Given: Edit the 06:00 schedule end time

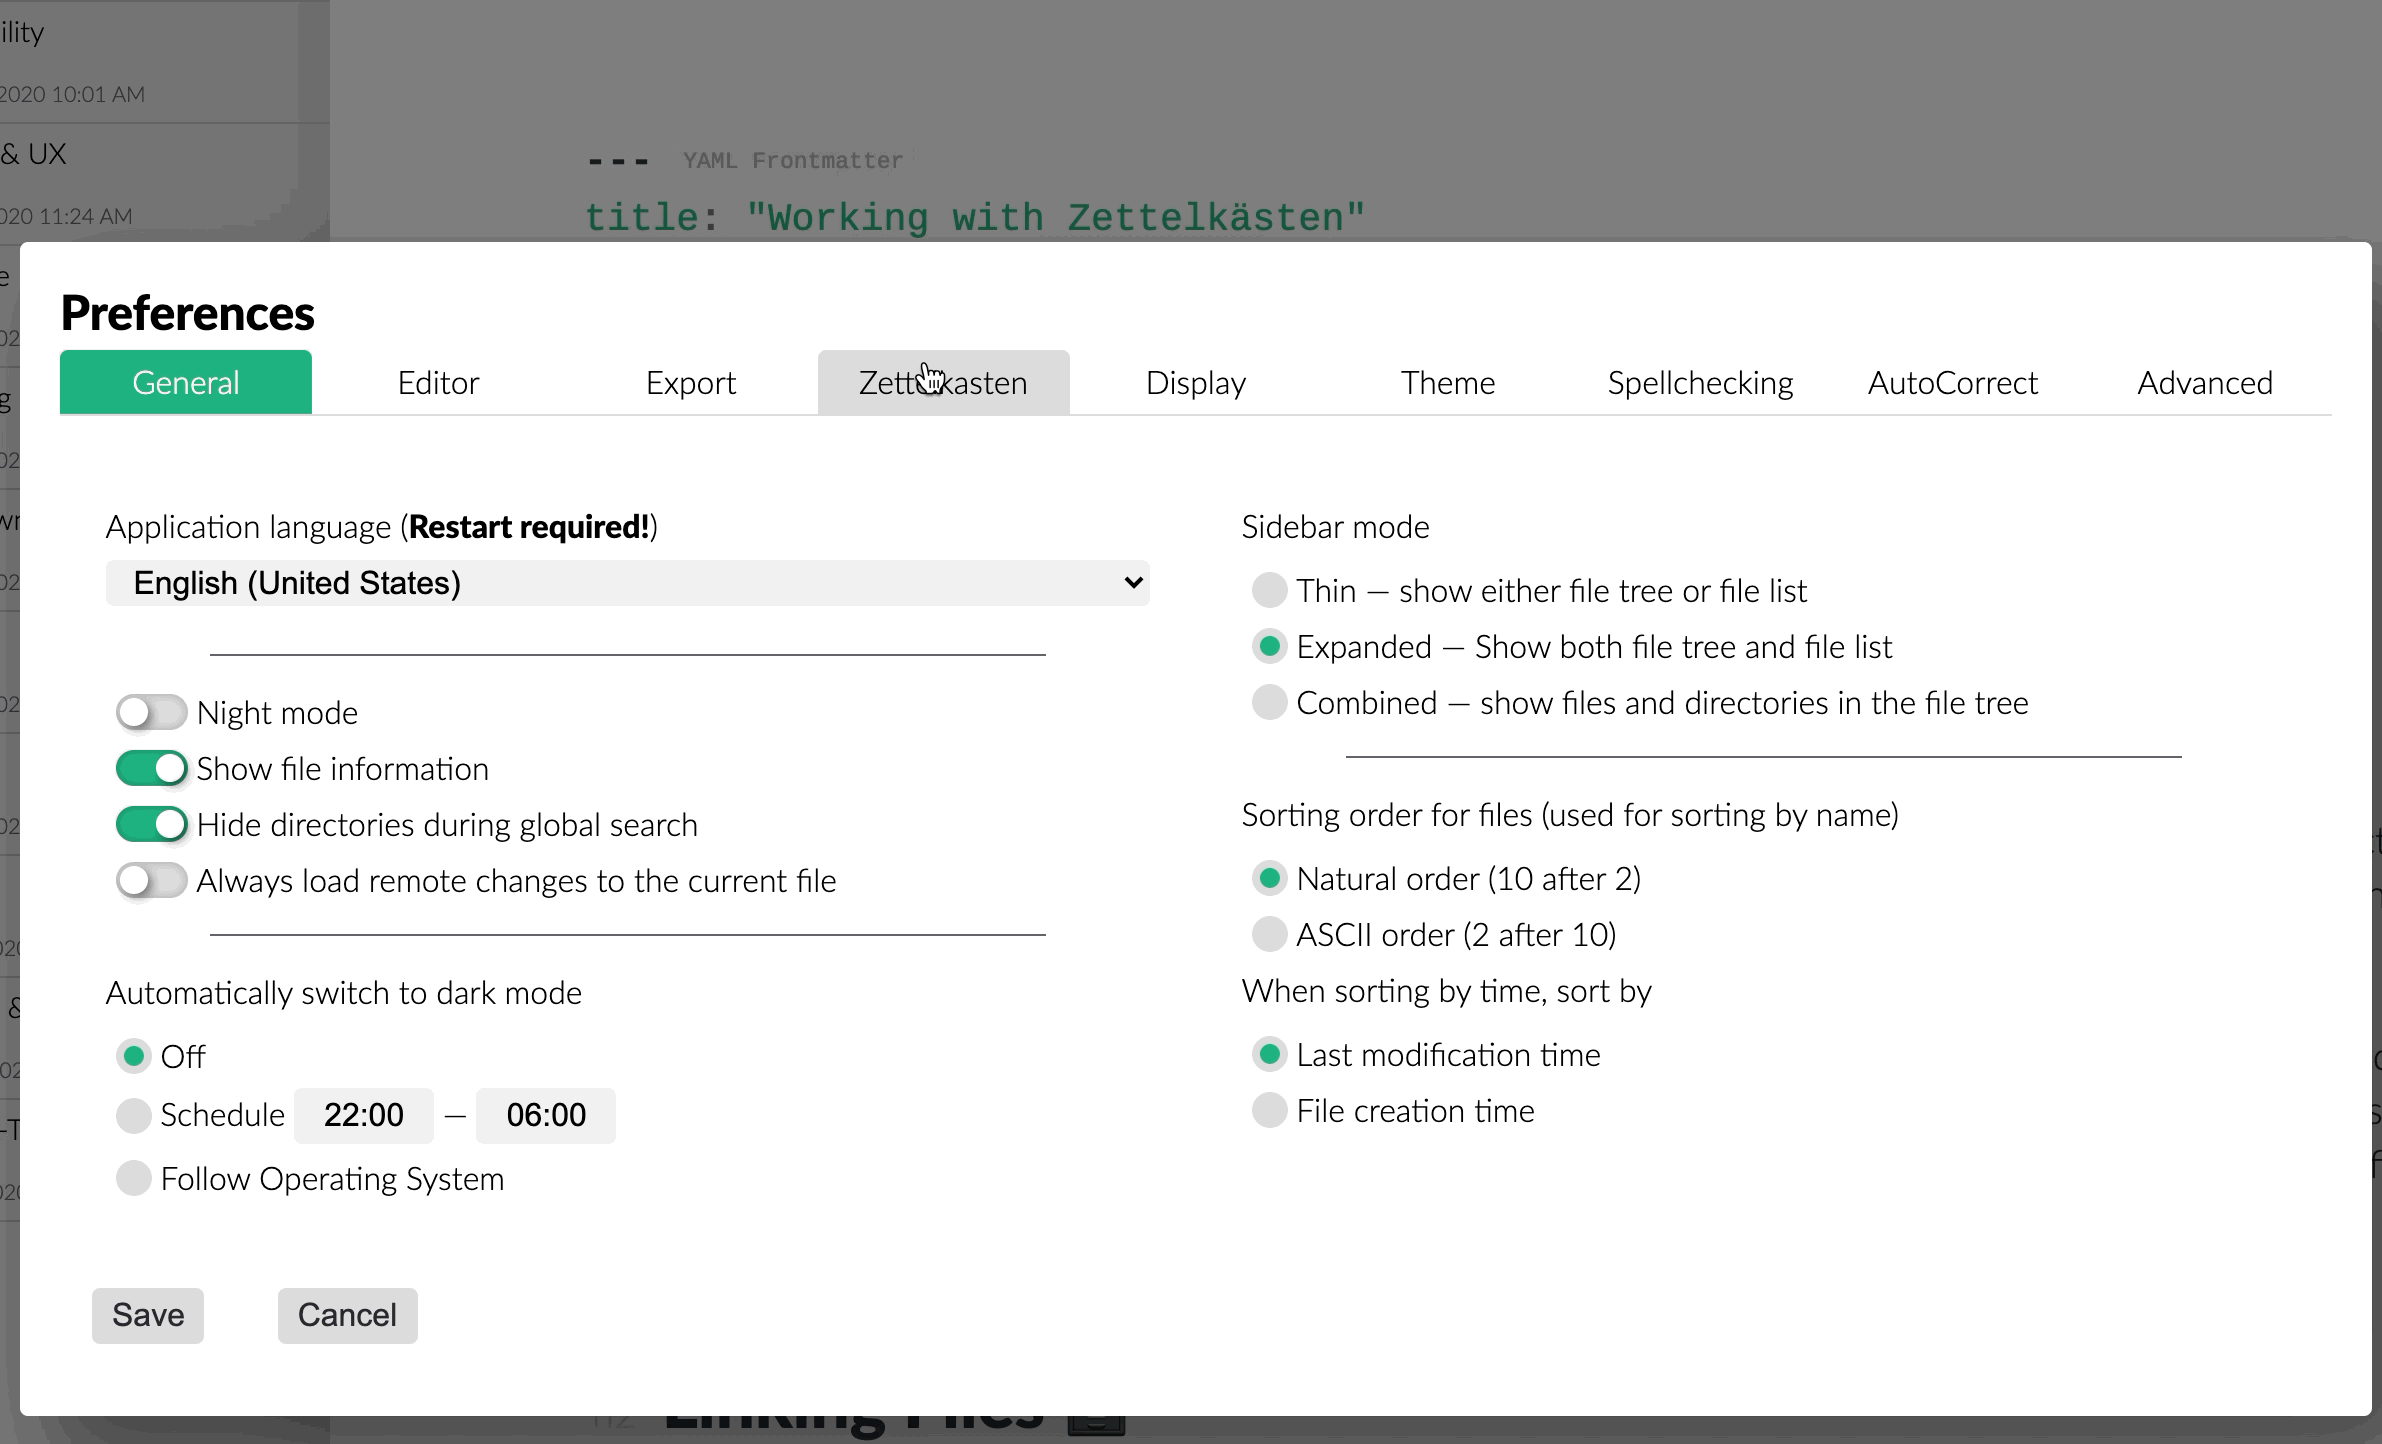Looking at the screenshot, I should coord(546,1115).
